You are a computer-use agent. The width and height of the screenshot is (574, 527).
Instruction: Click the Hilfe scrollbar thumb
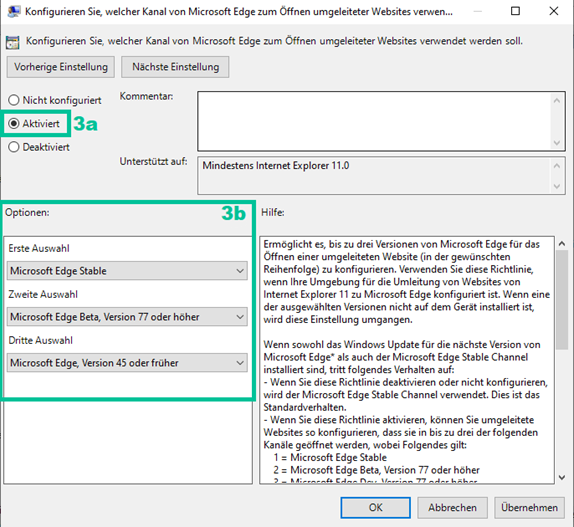tap(562, 300)
